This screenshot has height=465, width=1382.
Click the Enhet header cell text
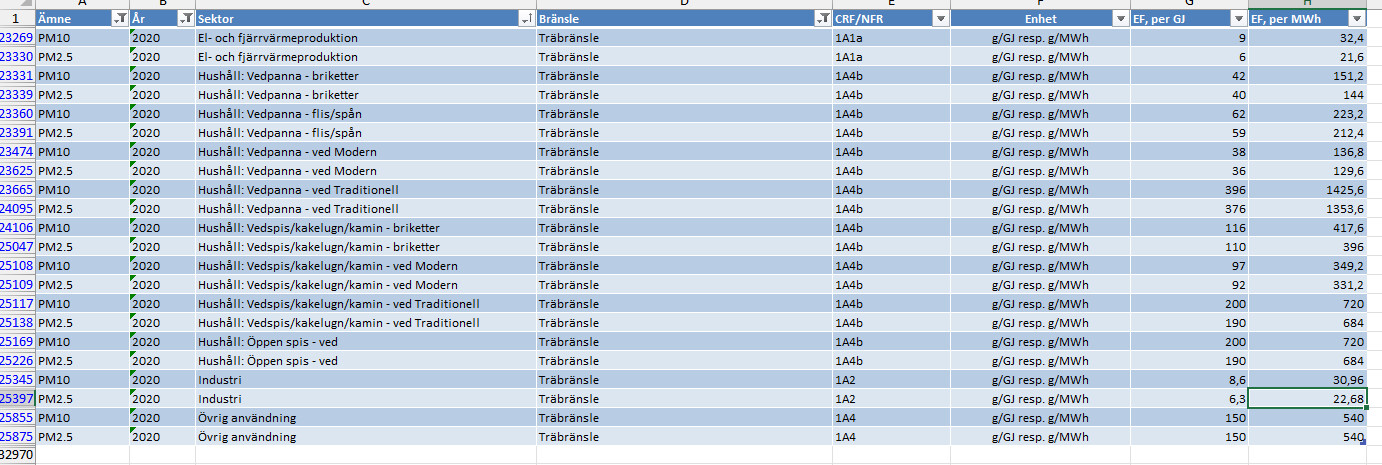pos(1039,19)
